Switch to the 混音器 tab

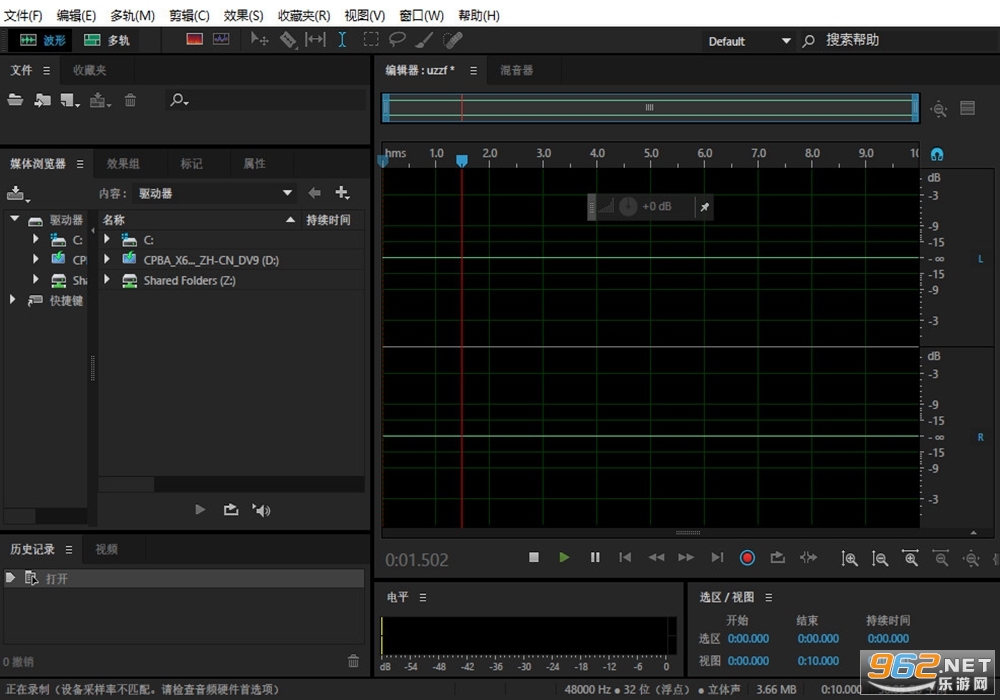(516, 70)
